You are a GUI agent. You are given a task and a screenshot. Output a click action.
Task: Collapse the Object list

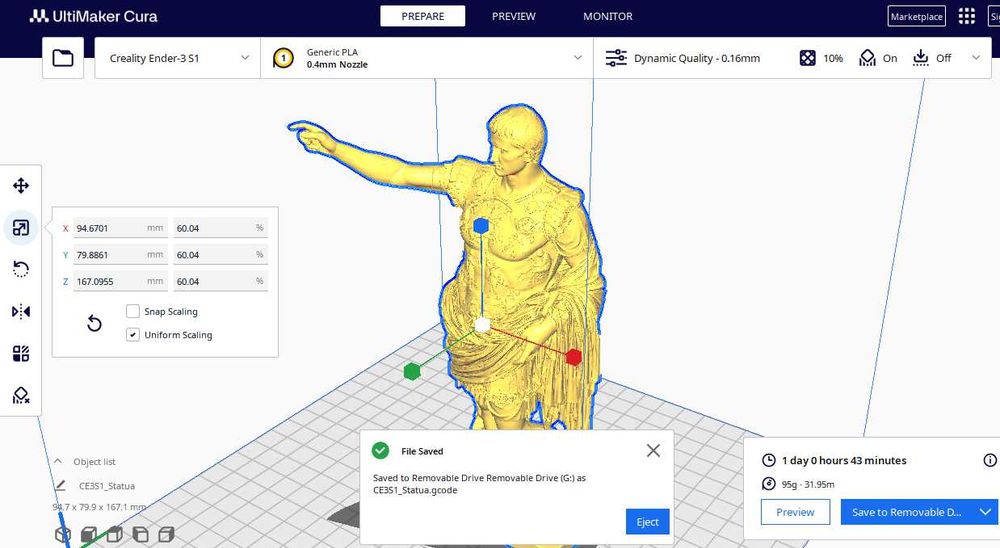58,461
